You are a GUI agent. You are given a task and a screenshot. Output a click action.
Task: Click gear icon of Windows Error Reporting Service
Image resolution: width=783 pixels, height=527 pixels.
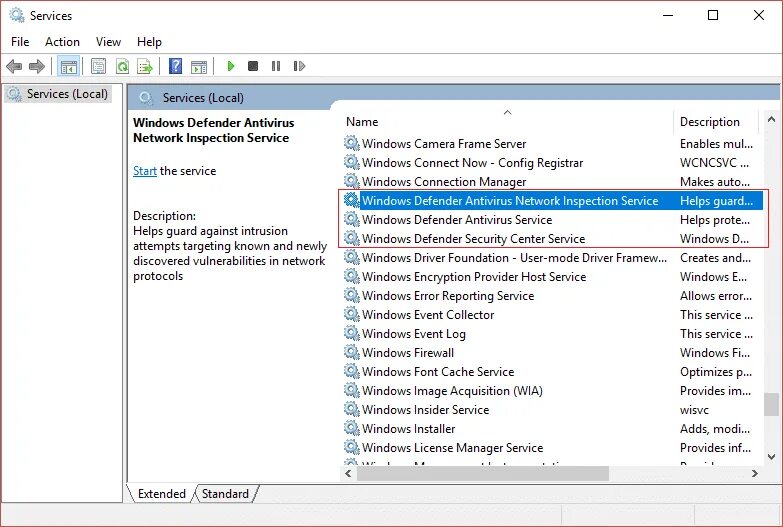(352, 295)
